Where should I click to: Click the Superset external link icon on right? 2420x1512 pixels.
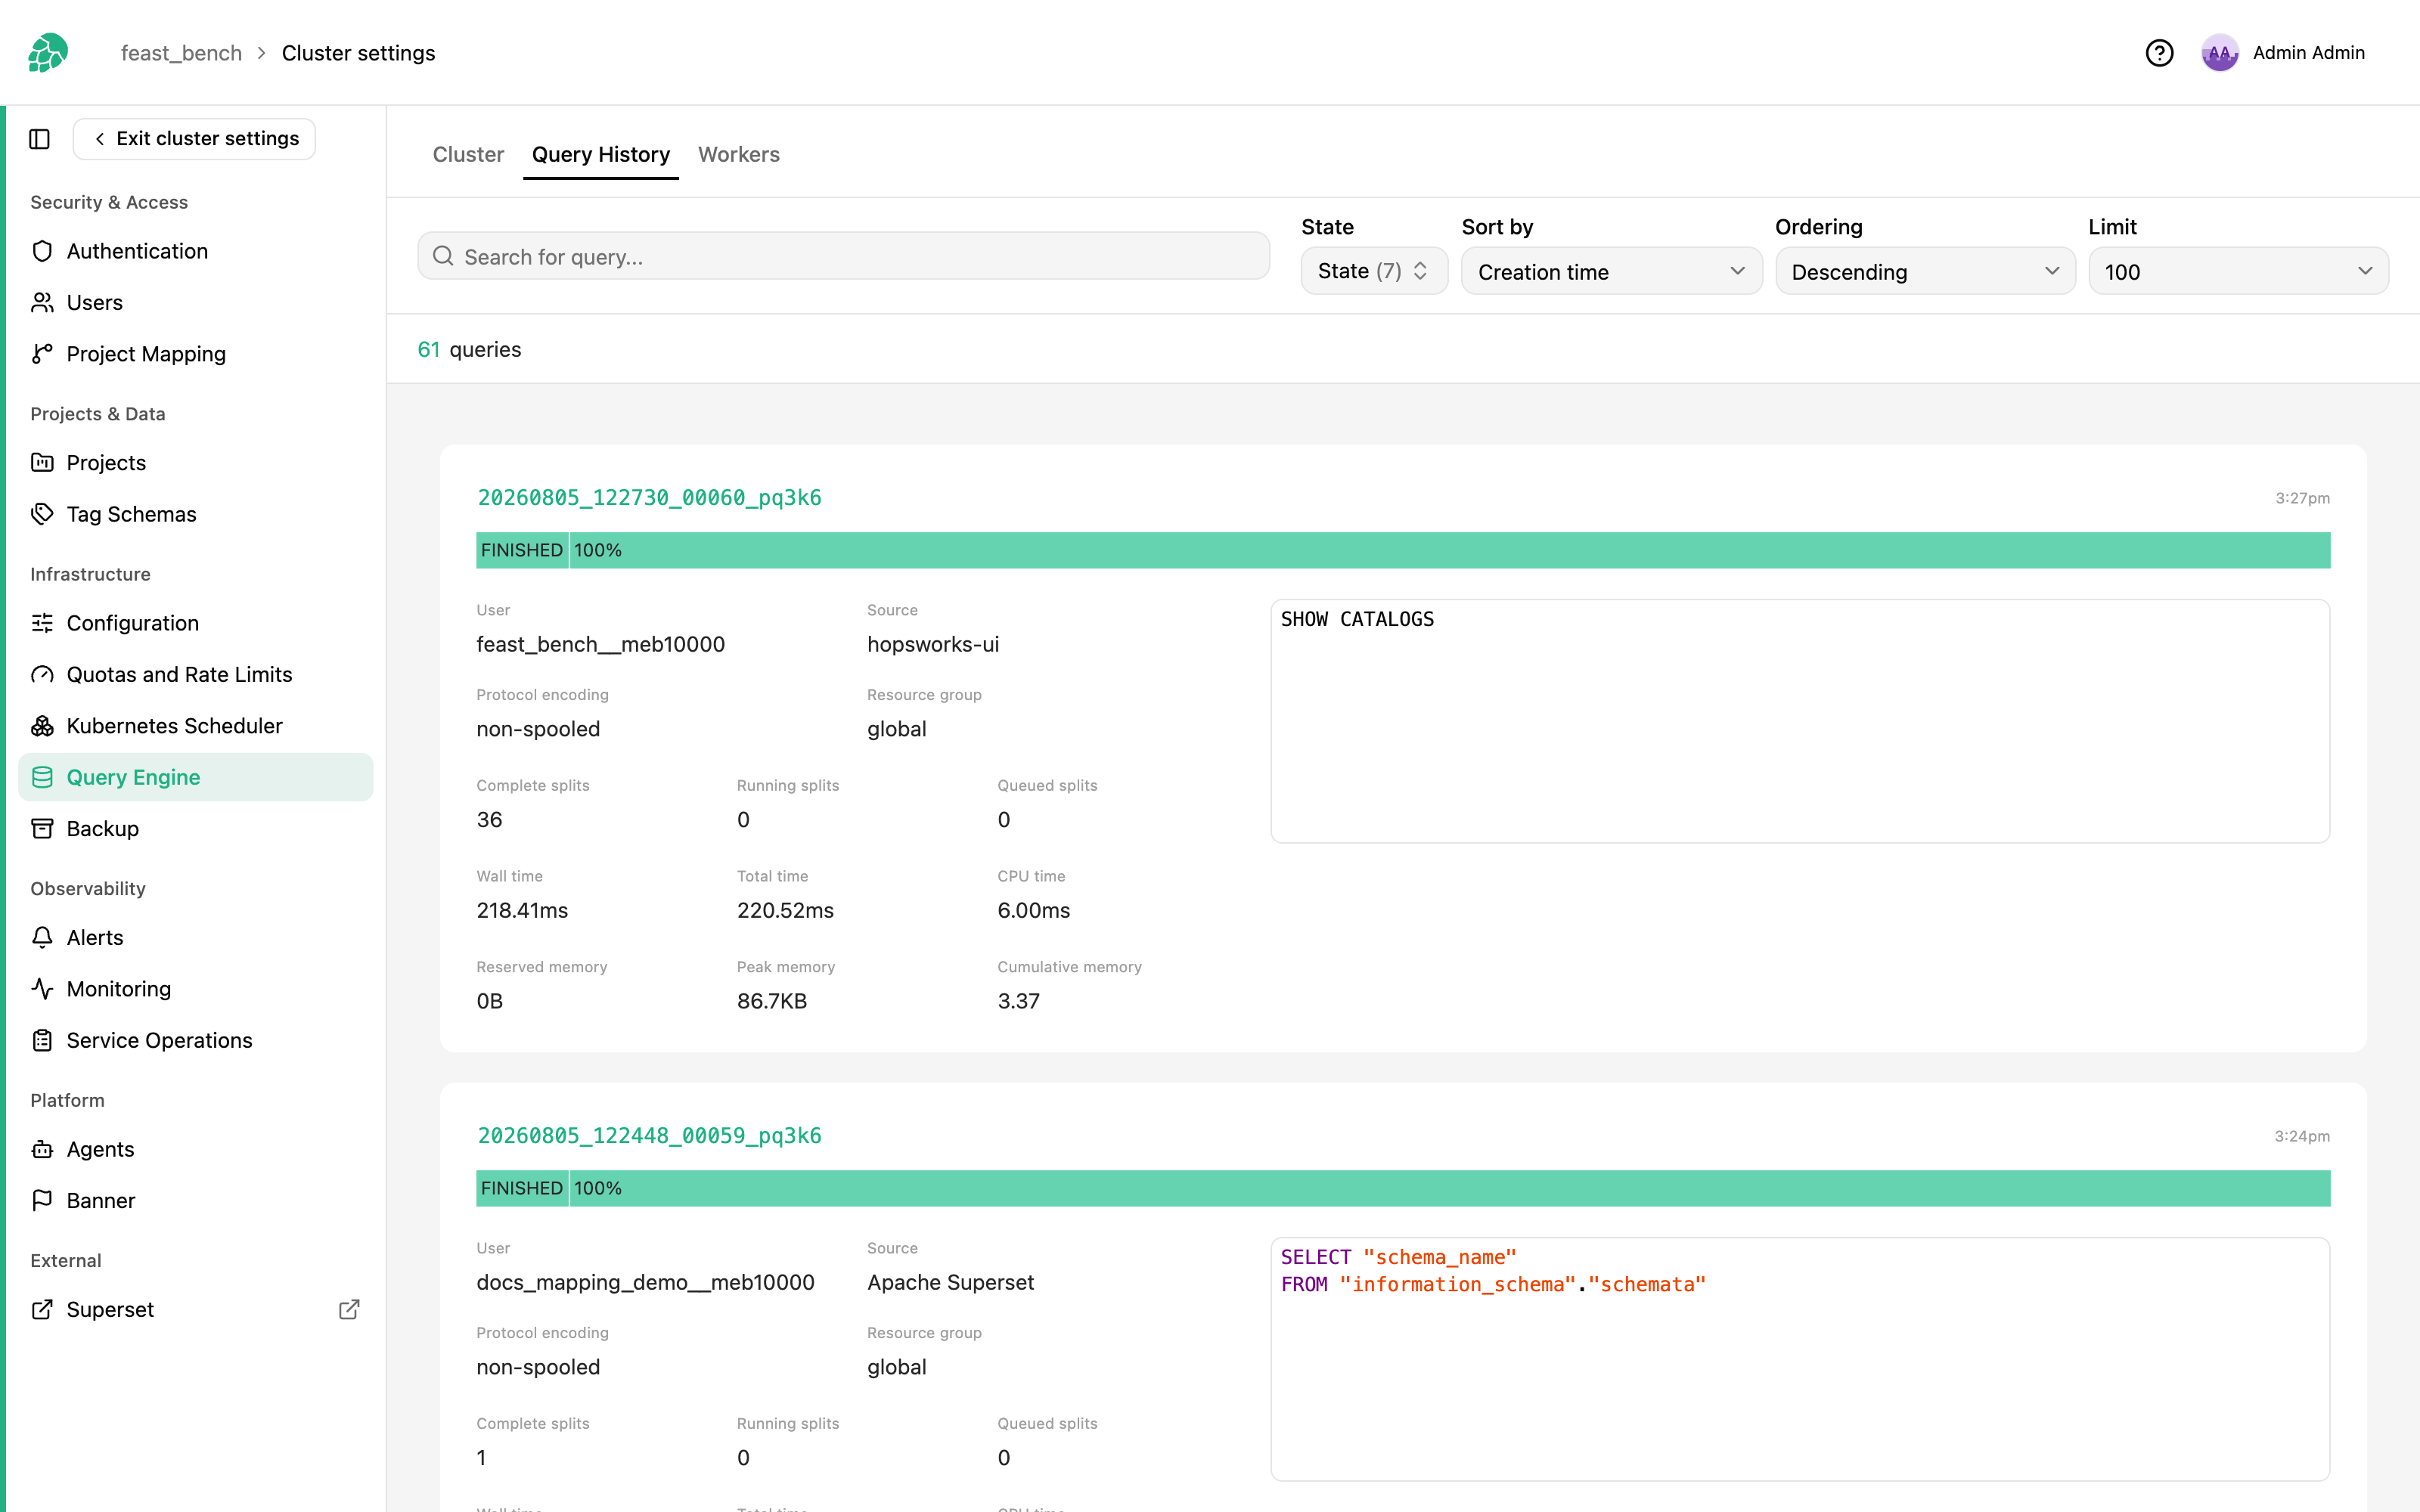tap(349, 1309)
